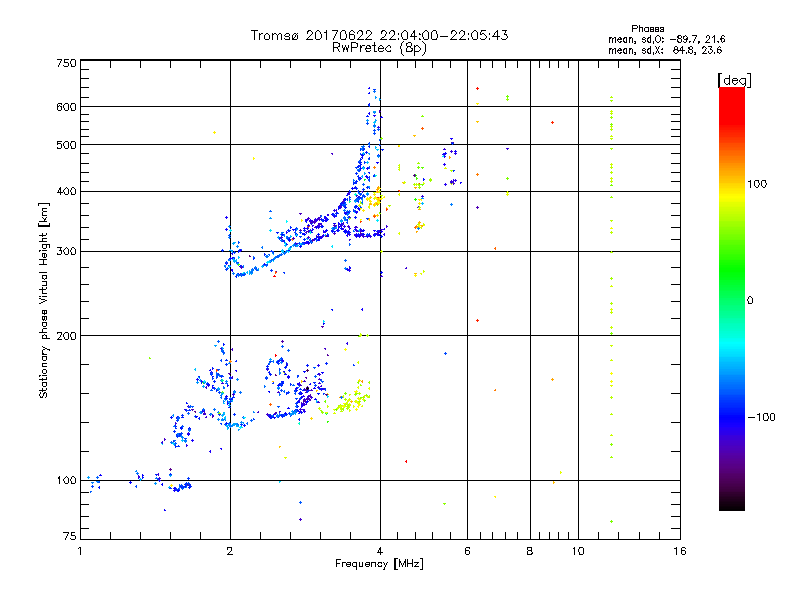This screenshot has height=600, width=800.
Task: Click the 200 tick on the height axis
Action: tap(66, 335)
